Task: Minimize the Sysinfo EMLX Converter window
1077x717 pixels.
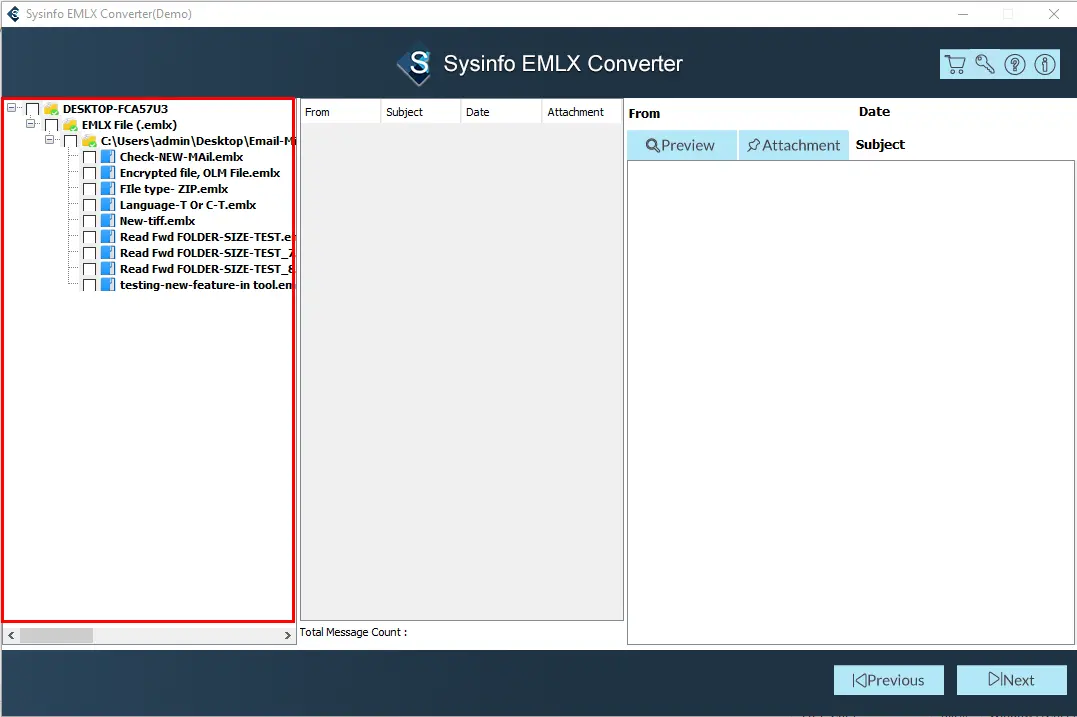Action: click(963, 14)
